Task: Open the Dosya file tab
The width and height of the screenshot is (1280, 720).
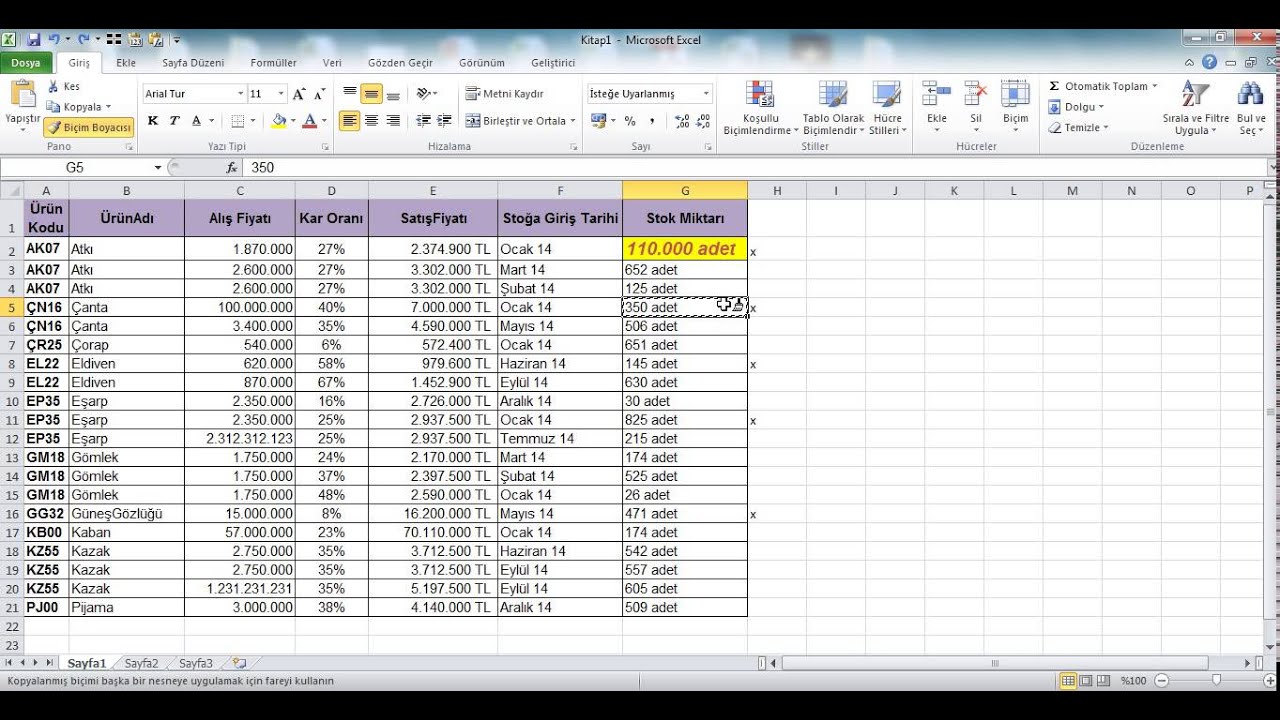Action: click(x=26, y=63)
